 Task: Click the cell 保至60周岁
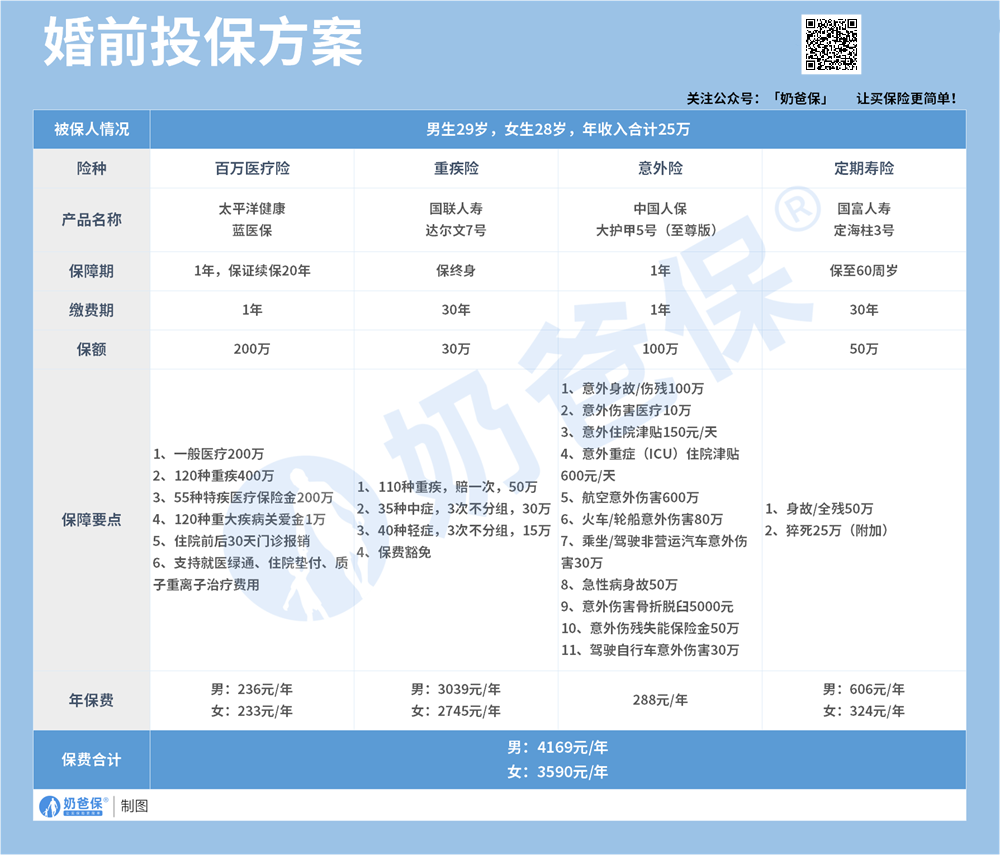pos(864,271)
